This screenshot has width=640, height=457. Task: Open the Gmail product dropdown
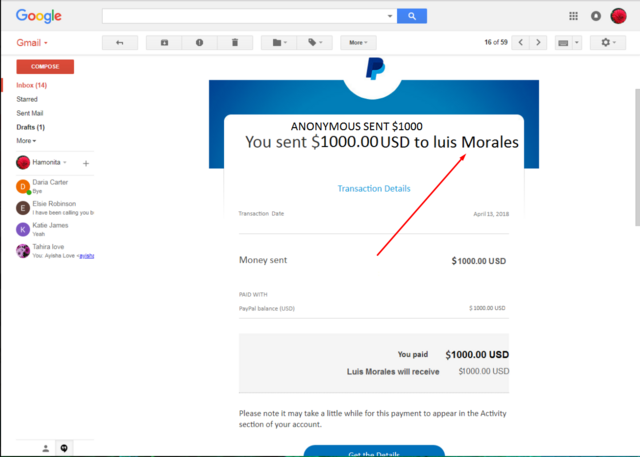tap(32, 42)
